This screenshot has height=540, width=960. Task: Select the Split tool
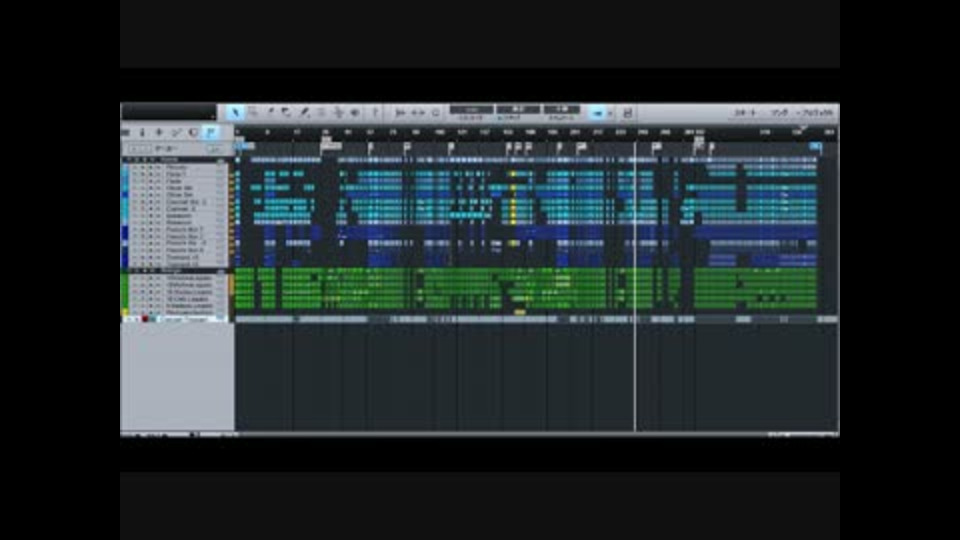(269, 113)
